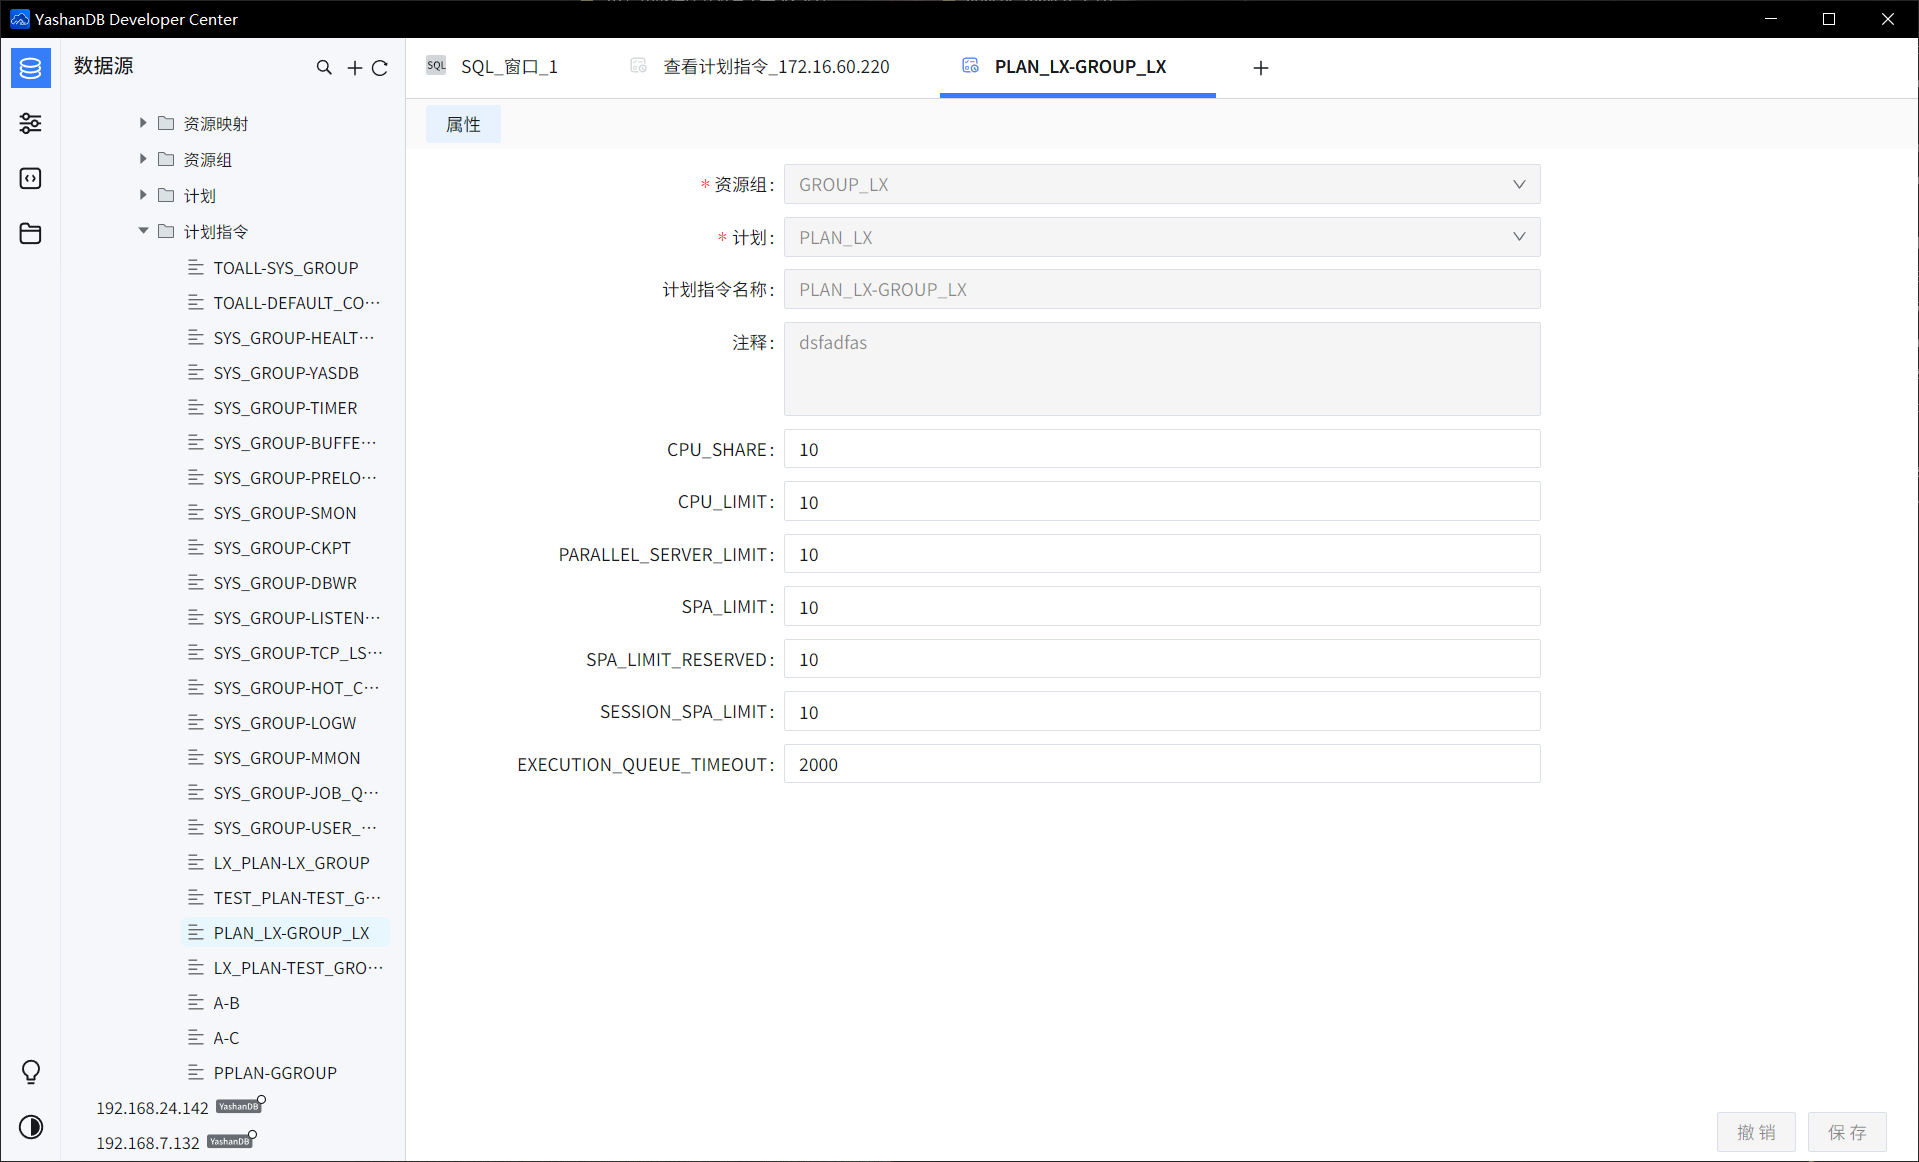
Task: Open the data source database sidebar icon
Action: (31, 68)
